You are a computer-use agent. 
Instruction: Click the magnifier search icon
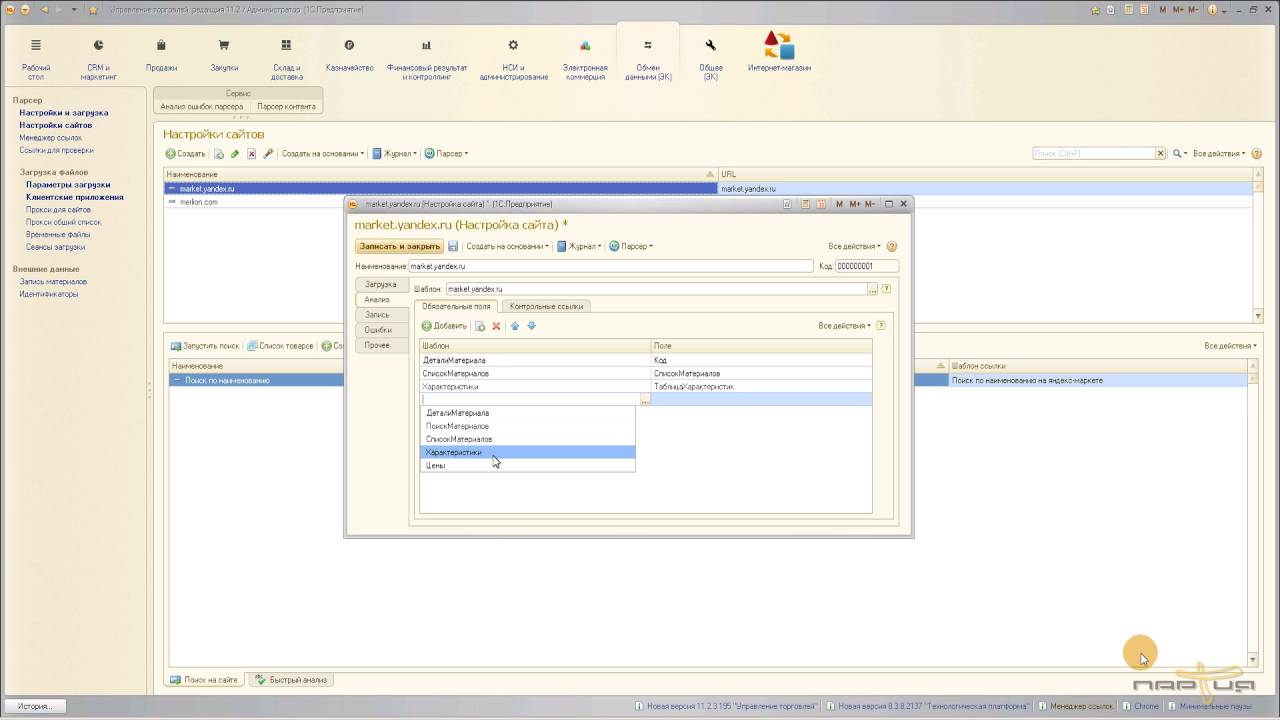click(x=1178, y=154)
